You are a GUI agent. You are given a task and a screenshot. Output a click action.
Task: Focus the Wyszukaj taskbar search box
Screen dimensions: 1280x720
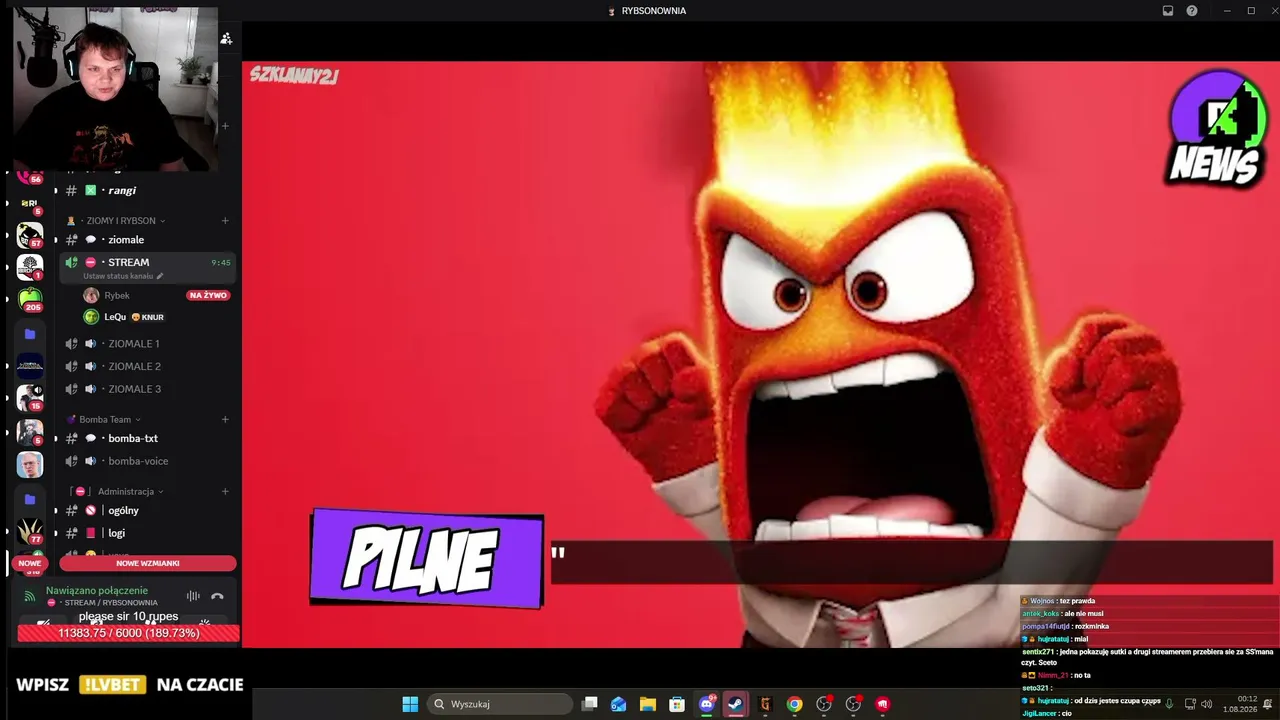[x=500, y=704]
